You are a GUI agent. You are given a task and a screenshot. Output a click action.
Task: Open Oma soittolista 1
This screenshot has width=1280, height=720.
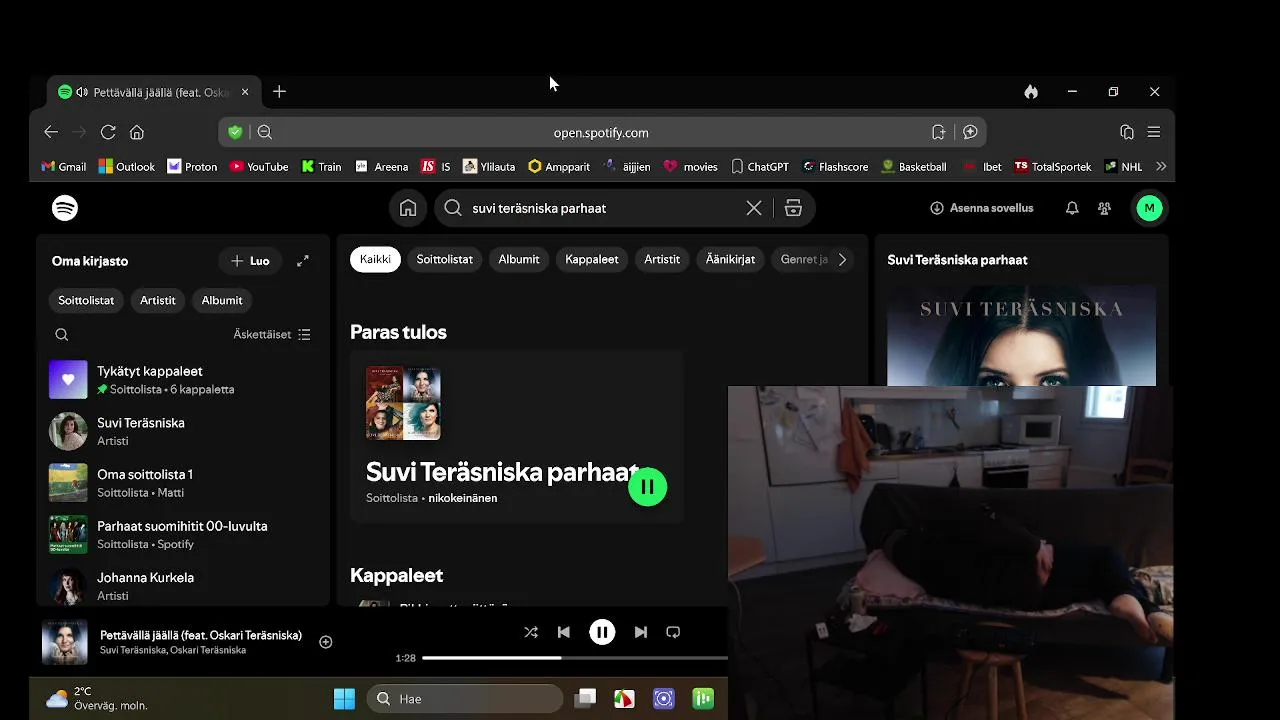coord(183,483)
